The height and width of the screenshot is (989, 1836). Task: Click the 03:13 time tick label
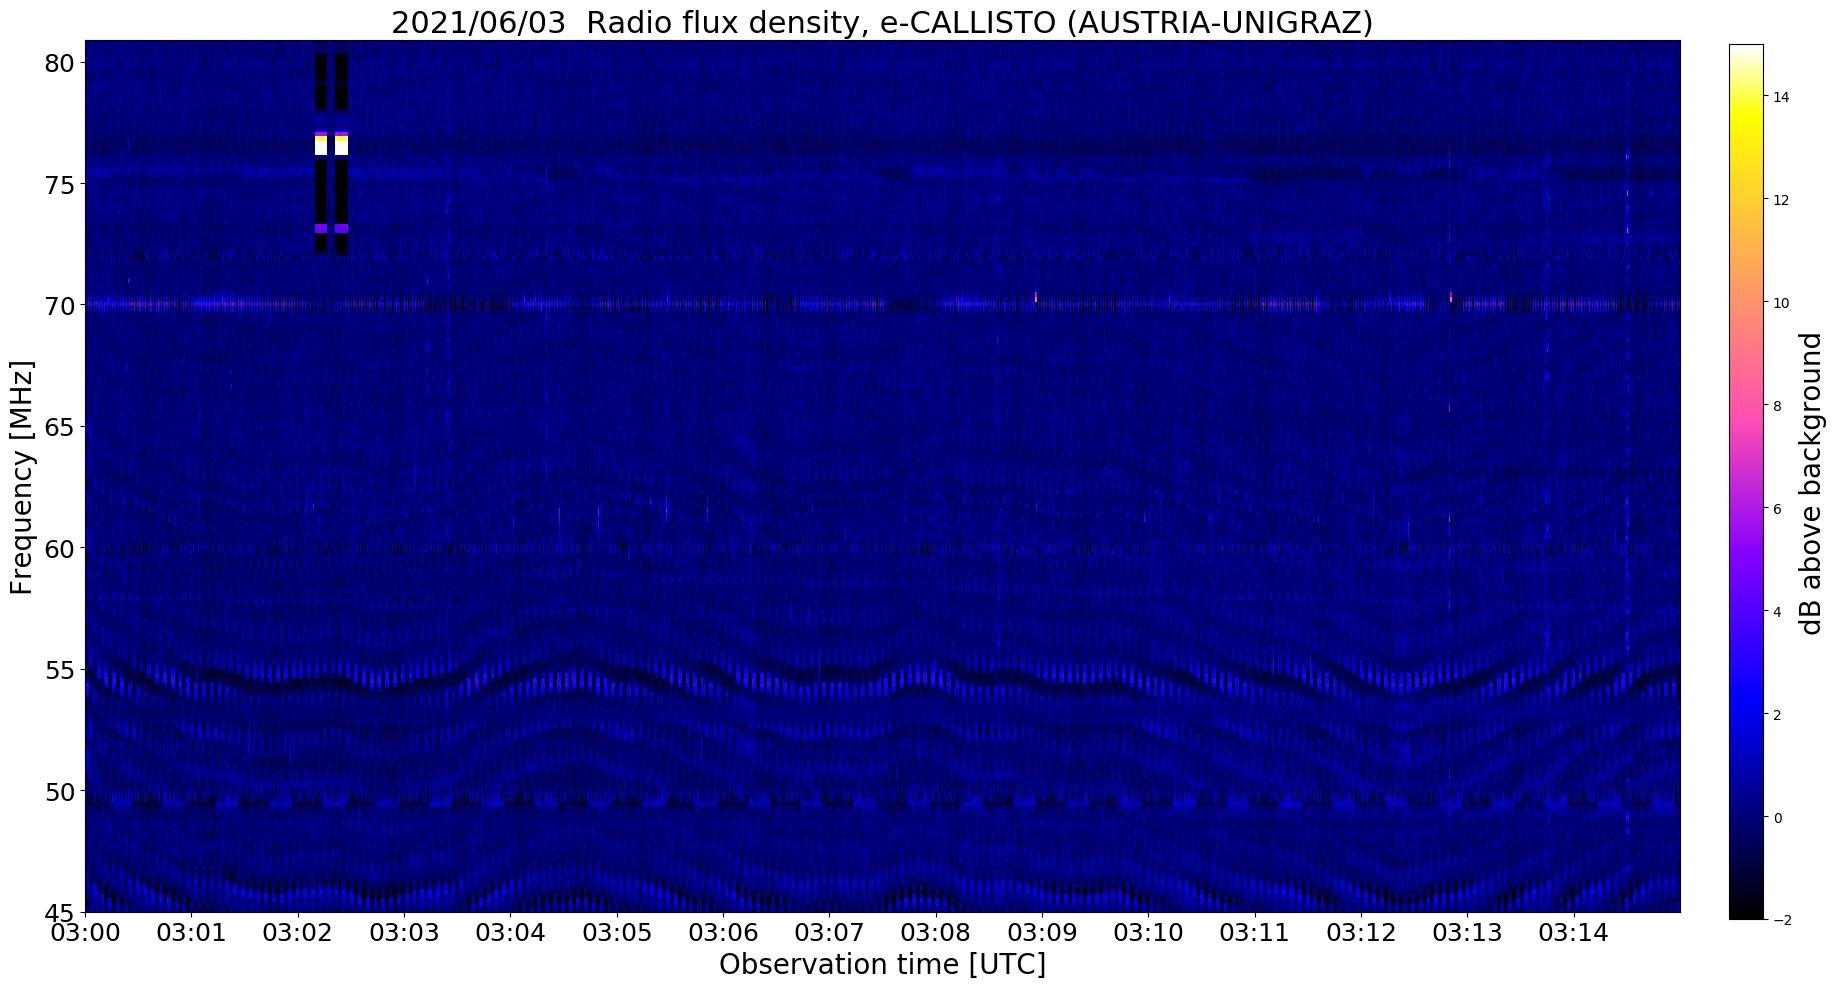[x=1468, y=933]
